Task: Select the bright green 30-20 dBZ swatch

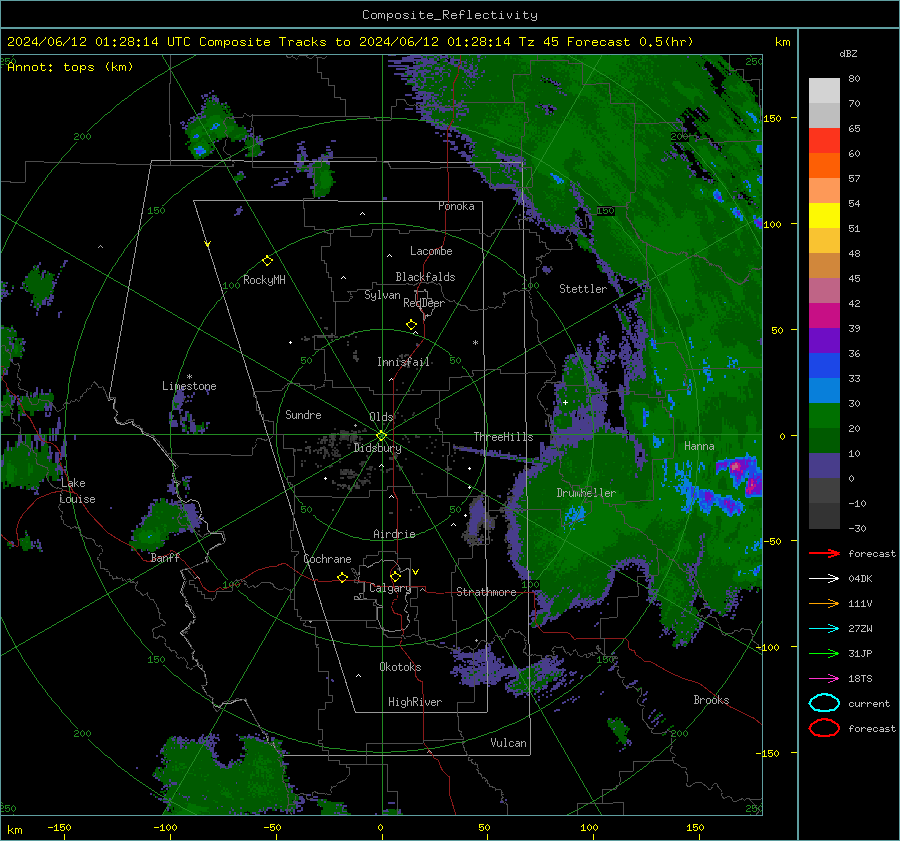Action: 824,416
